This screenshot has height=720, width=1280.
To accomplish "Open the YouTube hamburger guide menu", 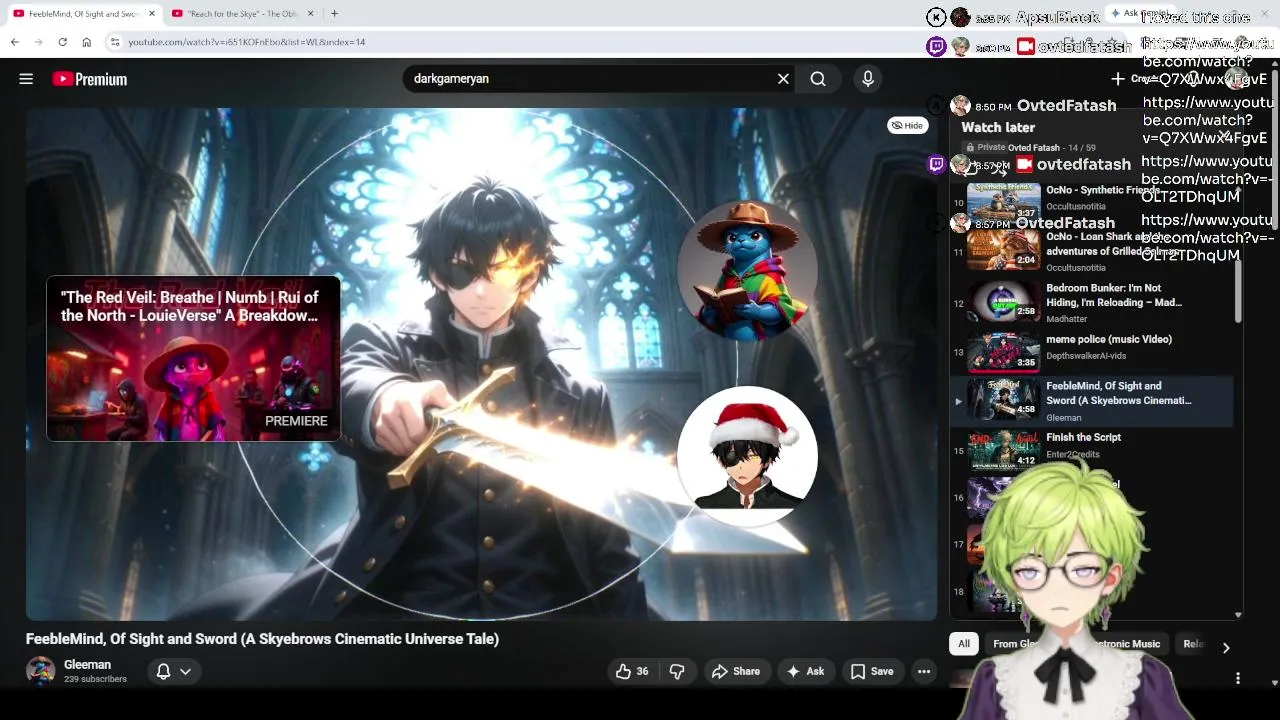I will pos(26,79).
